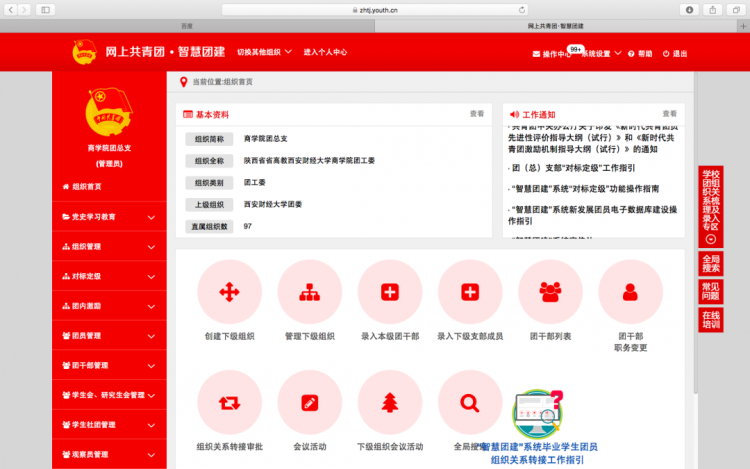Expand 对标定级 sidebar menu
The image size is (750, 469).
(109, 276)
